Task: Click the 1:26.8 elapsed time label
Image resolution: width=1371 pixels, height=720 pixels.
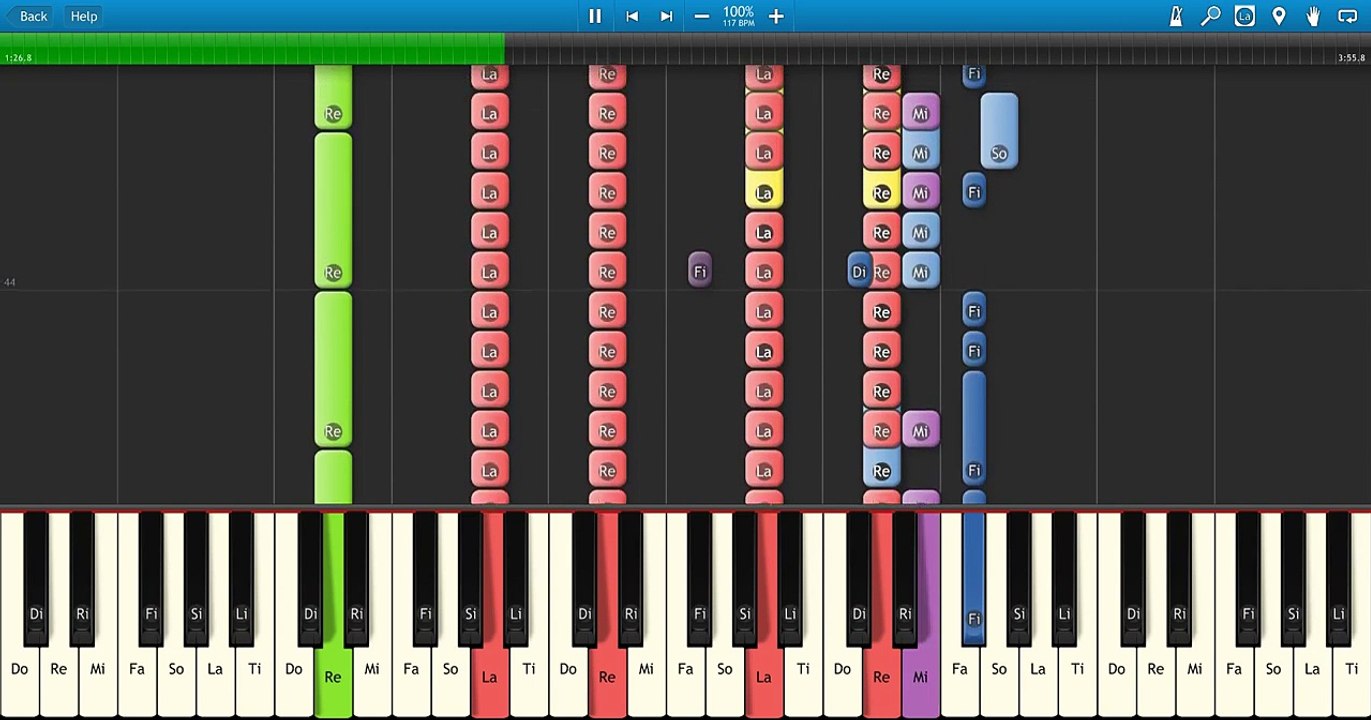Action: click(18, 58)
